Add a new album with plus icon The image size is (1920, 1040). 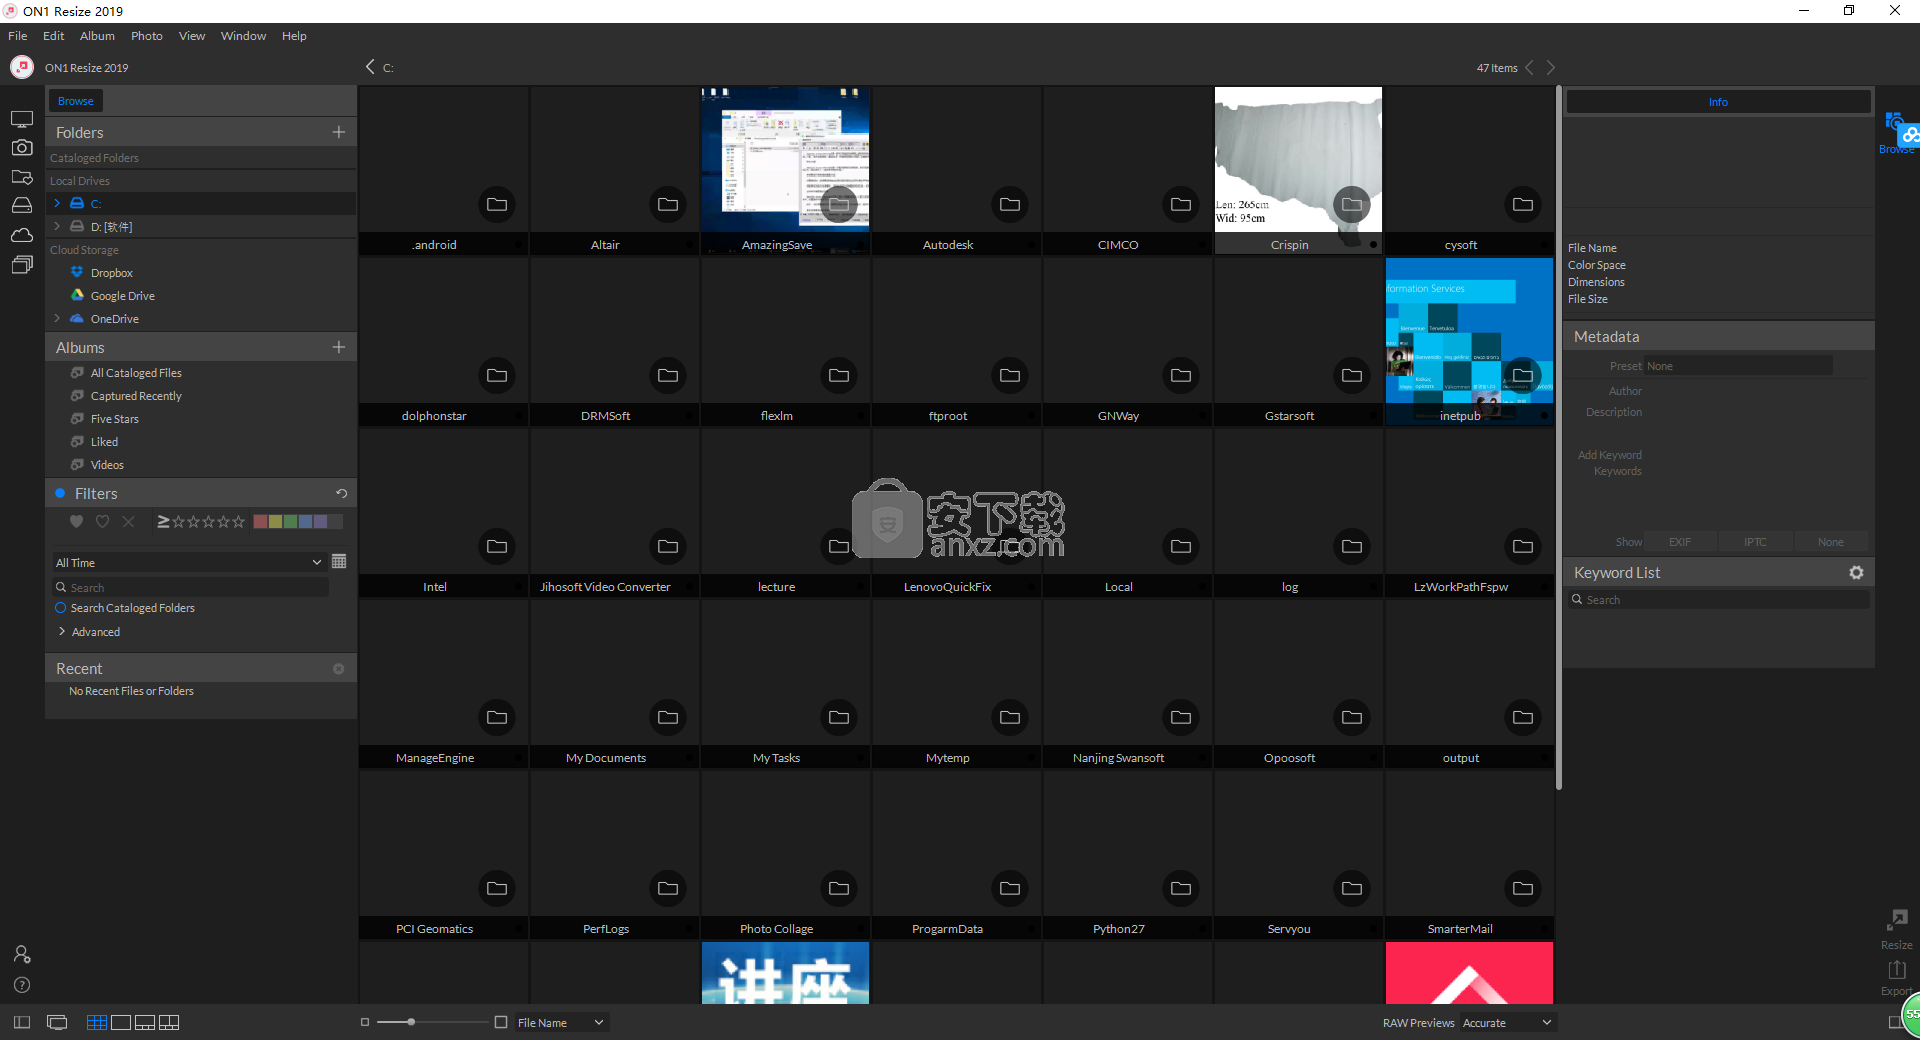pos(339,347)
